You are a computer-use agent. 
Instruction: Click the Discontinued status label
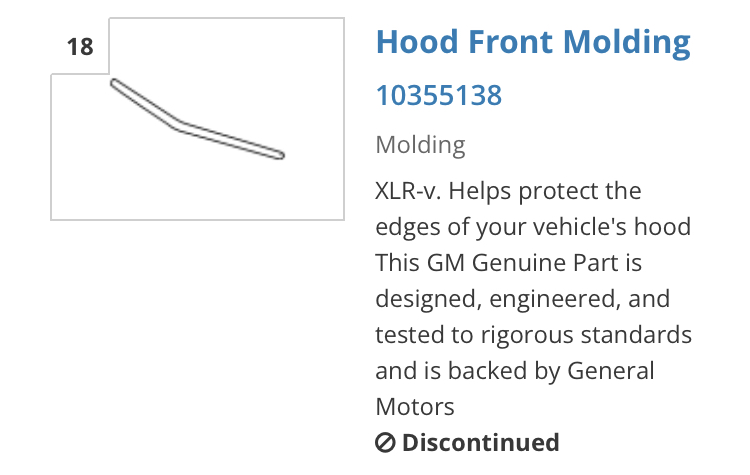tap(480, 442)
